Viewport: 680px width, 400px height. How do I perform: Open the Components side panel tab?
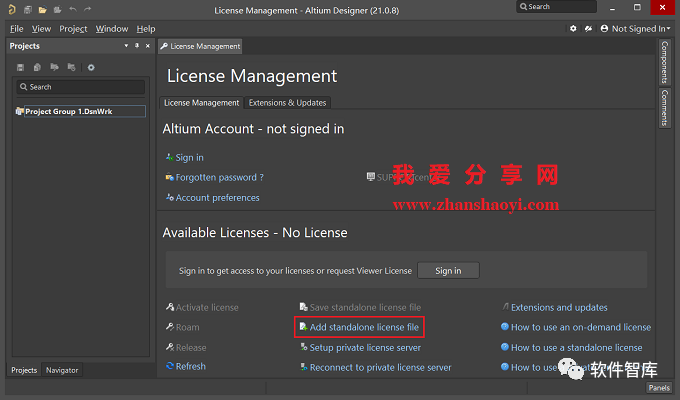coord(664,62)
